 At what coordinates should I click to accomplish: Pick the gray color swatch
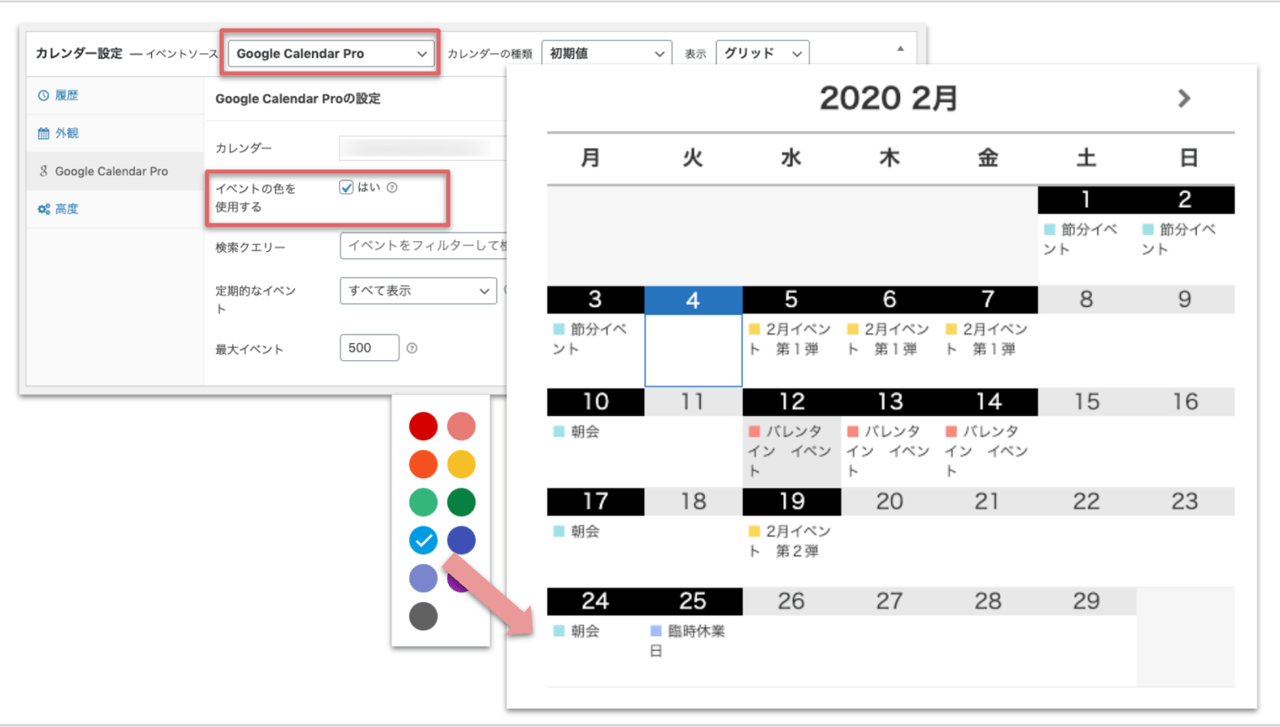[424, 617]
